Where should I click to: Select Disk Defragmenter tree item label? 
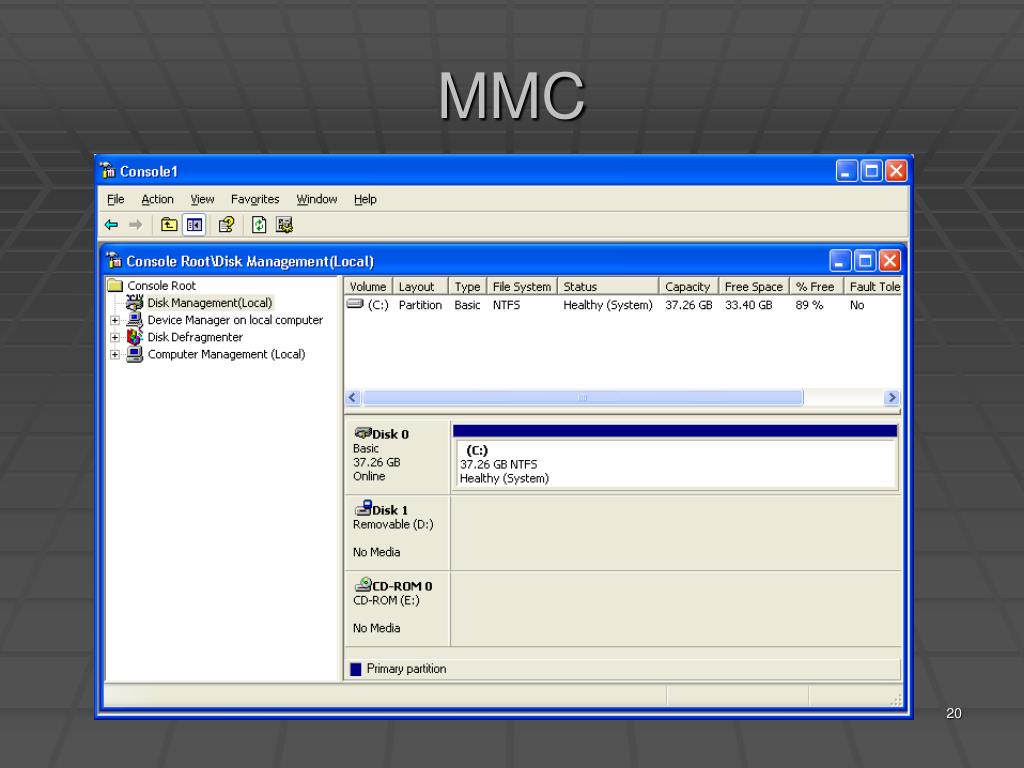195,337
